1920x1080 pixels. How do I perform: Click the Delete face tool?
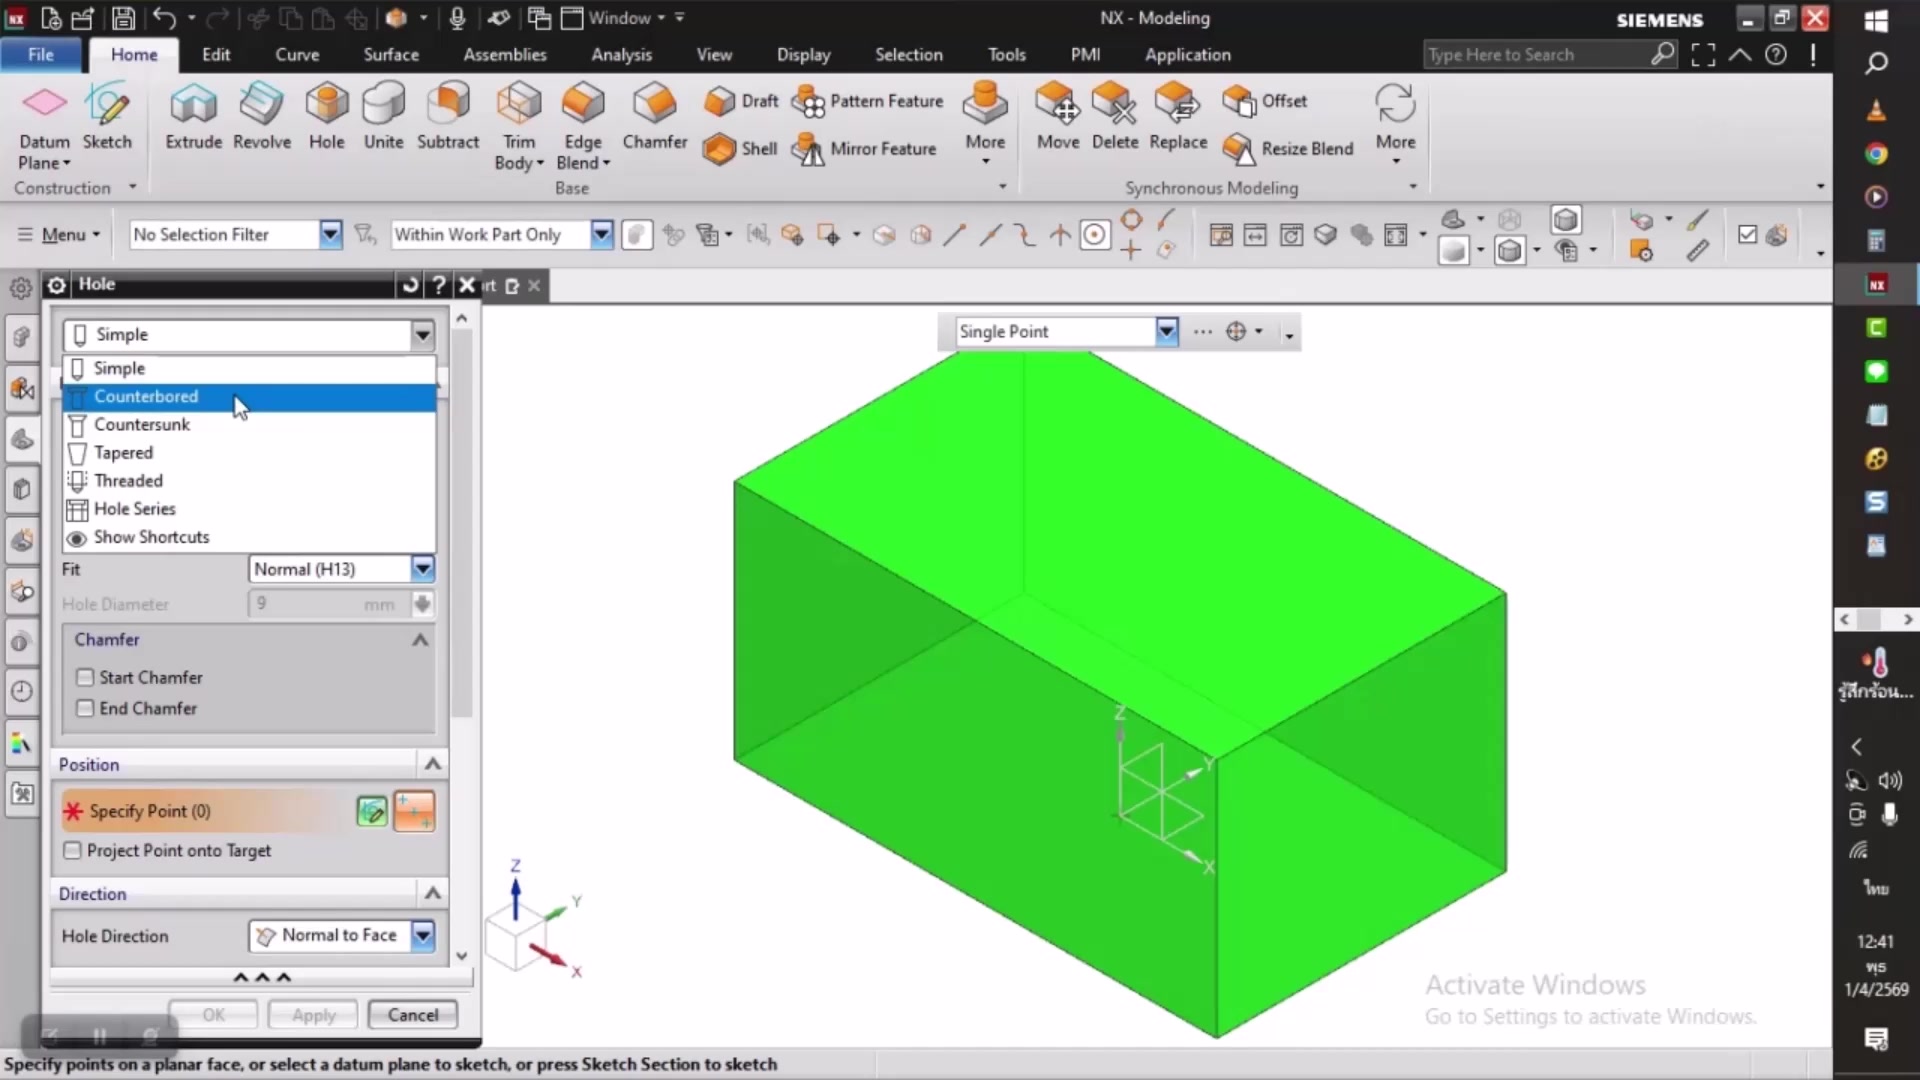click(1115, 117)
